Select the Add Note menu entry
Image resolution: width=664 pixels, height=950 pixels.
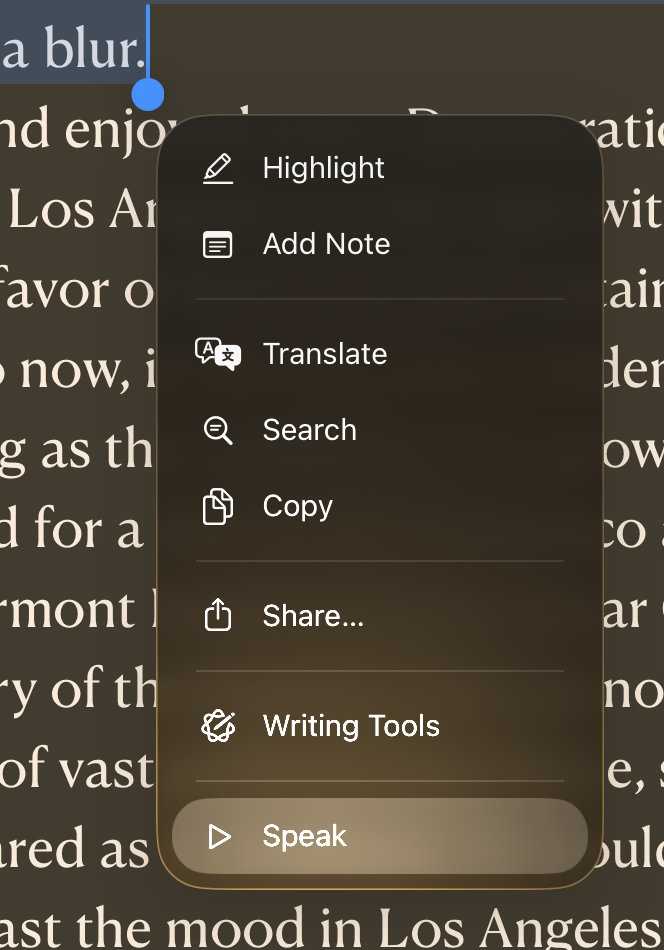click(x=326, y=244)
